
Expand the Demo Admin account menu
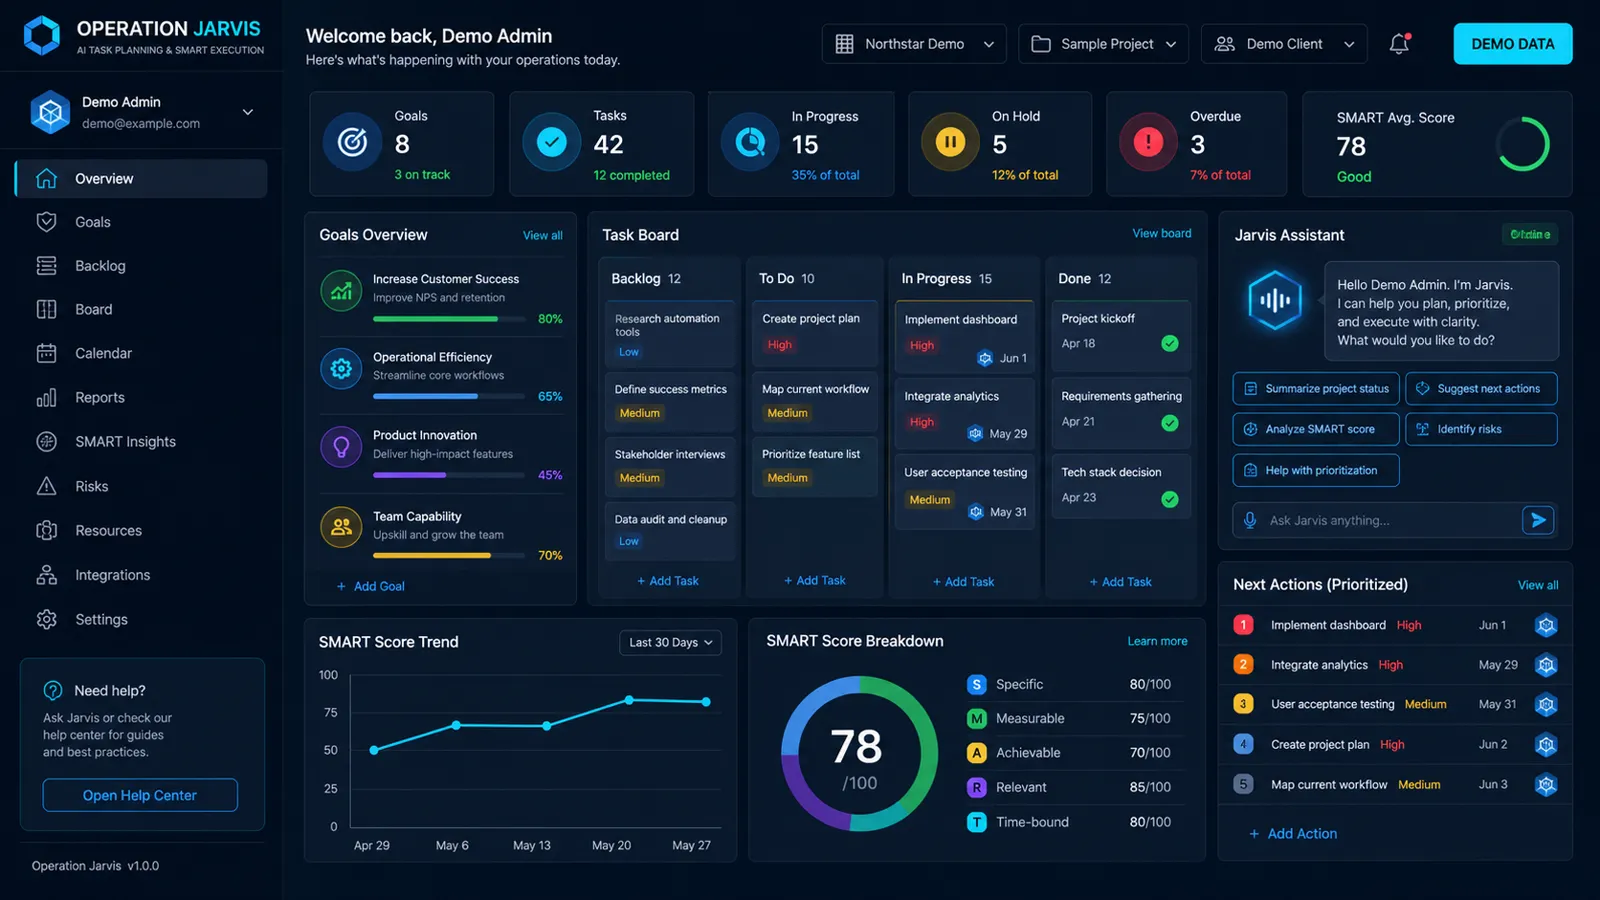tap(248, 112)
